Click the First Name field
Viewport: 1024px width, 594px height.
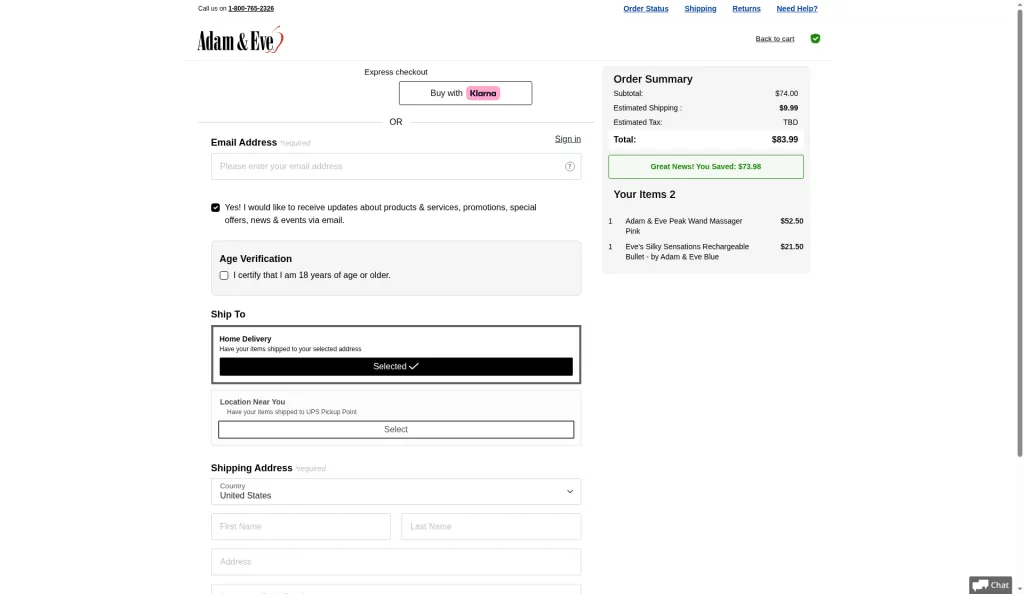click(x=300, y=527)
